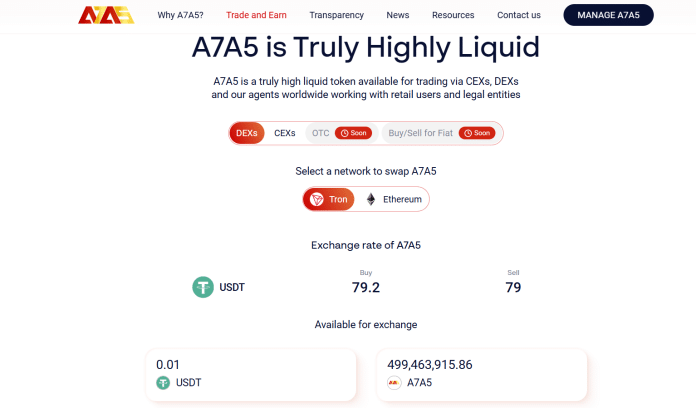Switch to the CEXs option
Screen dimensions: 696x408
(285, 133)
